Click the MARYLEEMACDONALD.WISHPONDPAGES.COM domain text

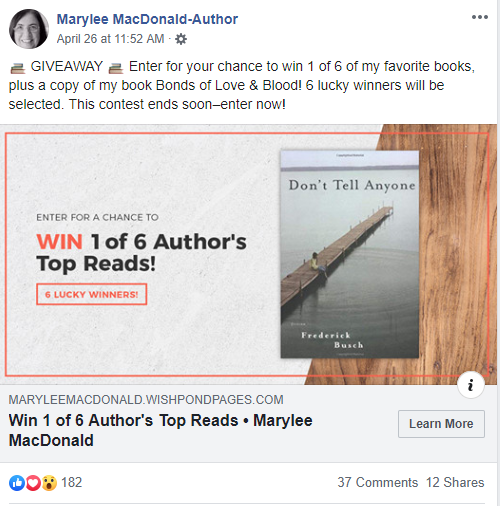[146, 399]
